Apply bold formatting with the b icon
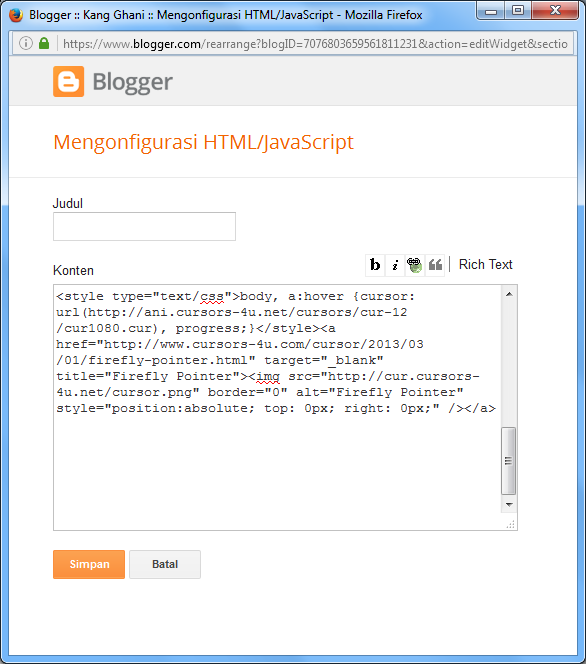The width and height of the screenshot is (586, 664). pos(375,266)
